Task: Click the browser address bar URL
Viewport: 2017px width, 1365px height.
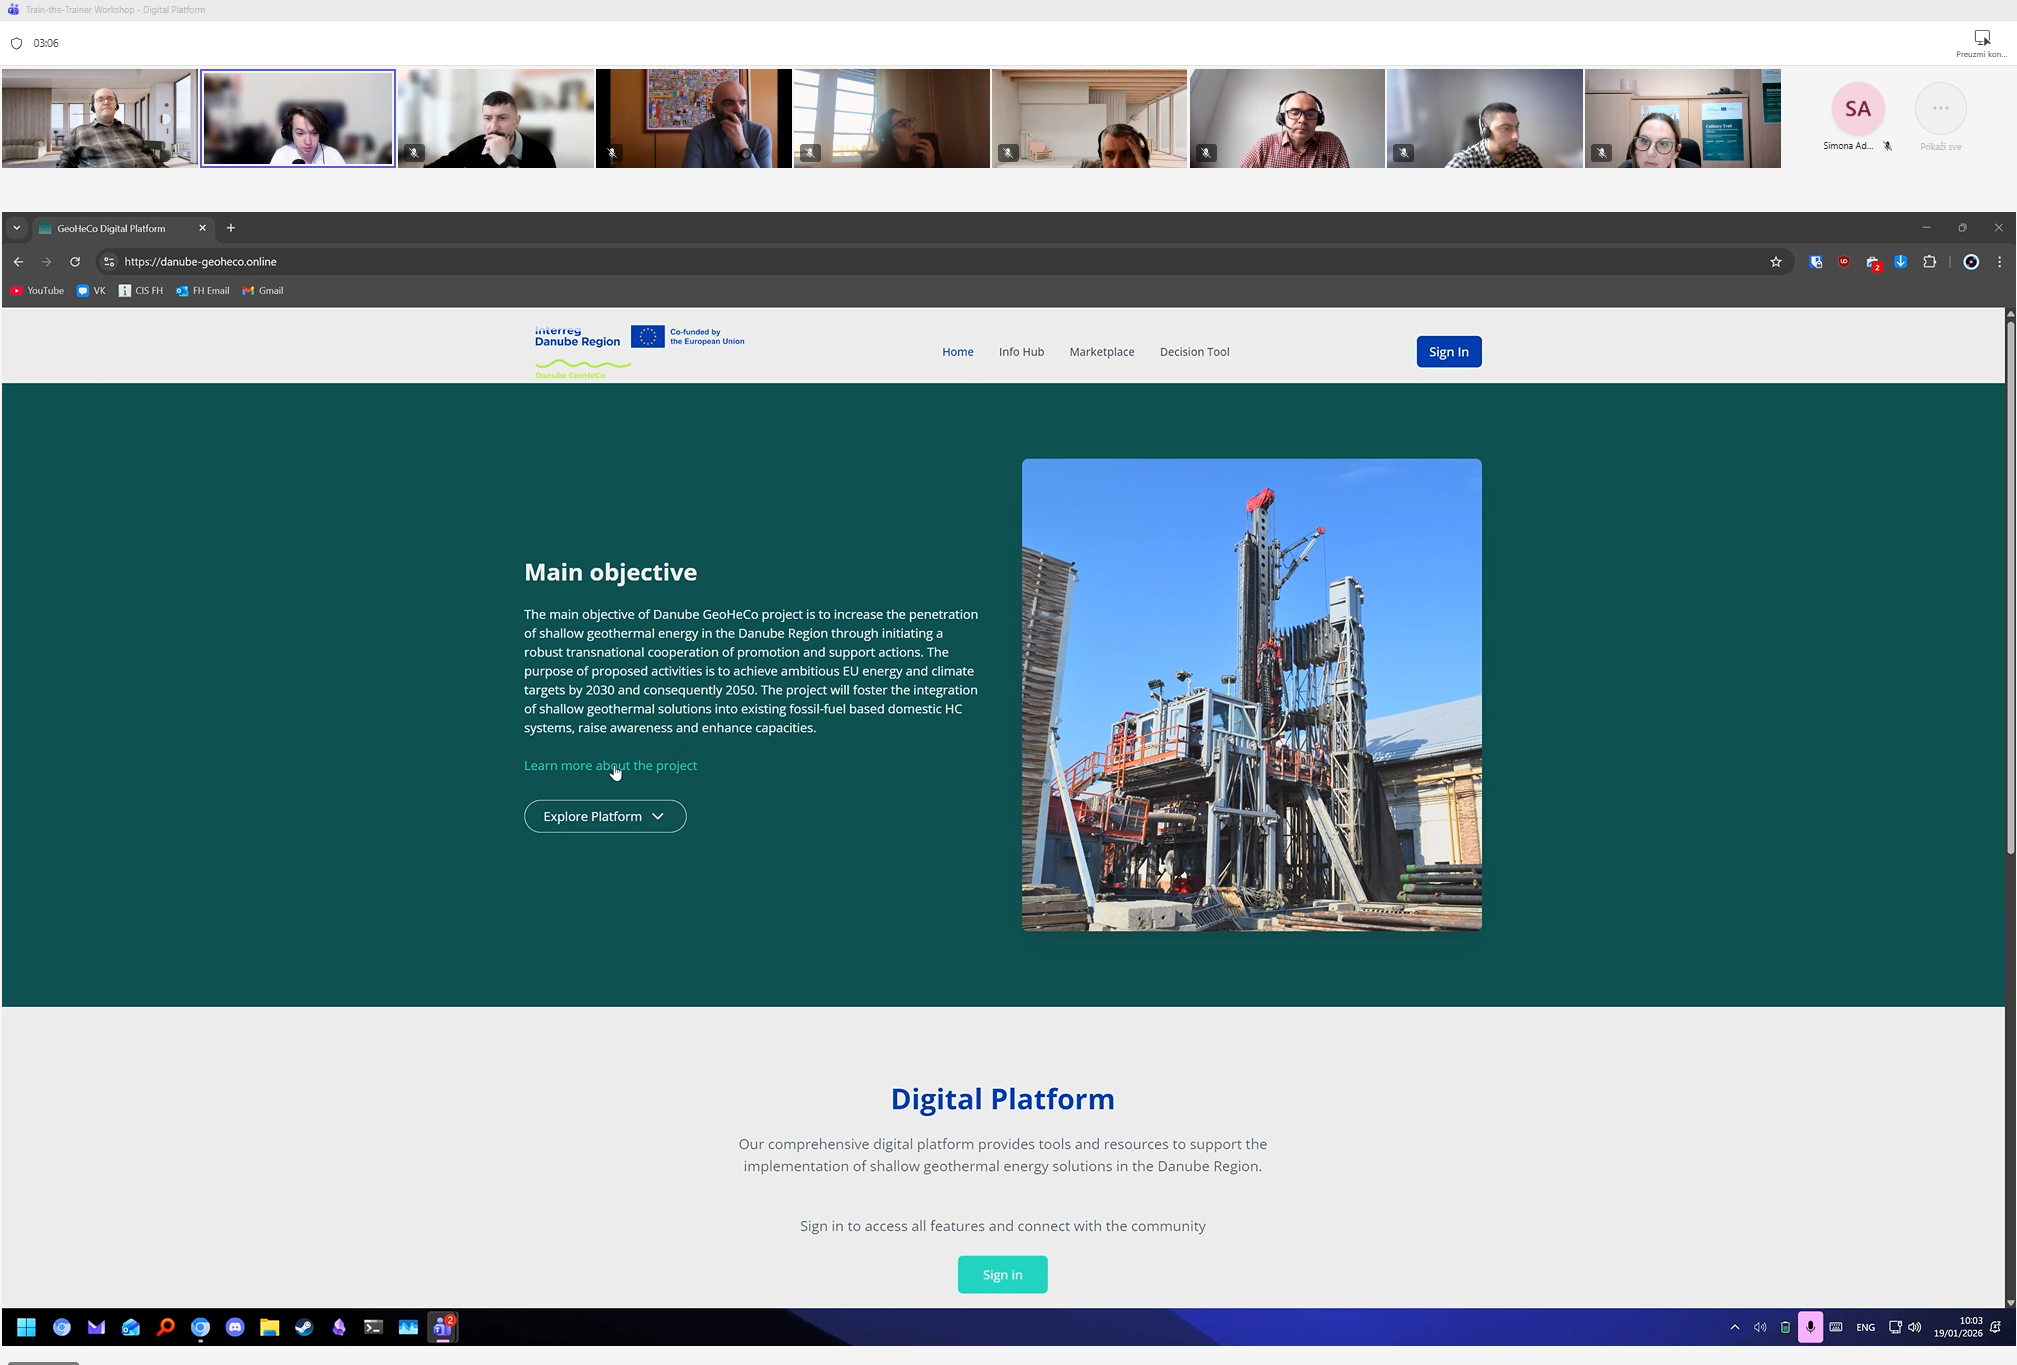Action: click(200, 262)
